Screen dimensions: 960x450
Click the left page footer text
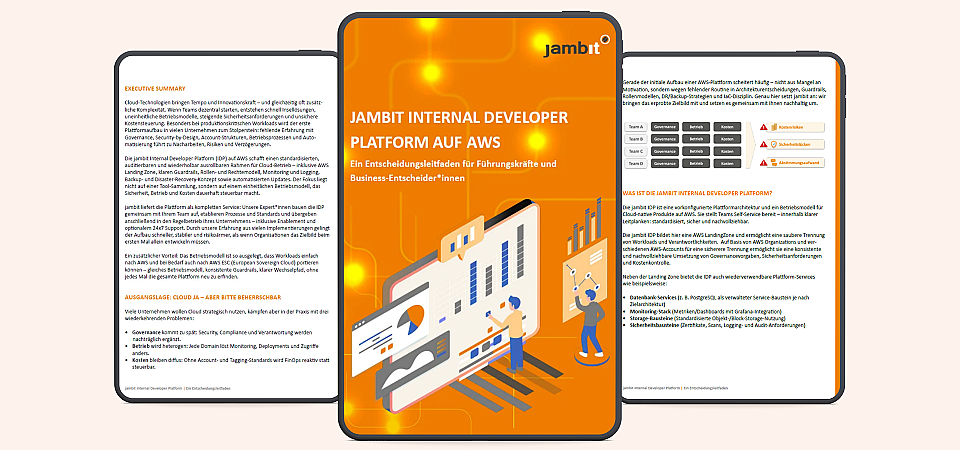click(177, 388)
